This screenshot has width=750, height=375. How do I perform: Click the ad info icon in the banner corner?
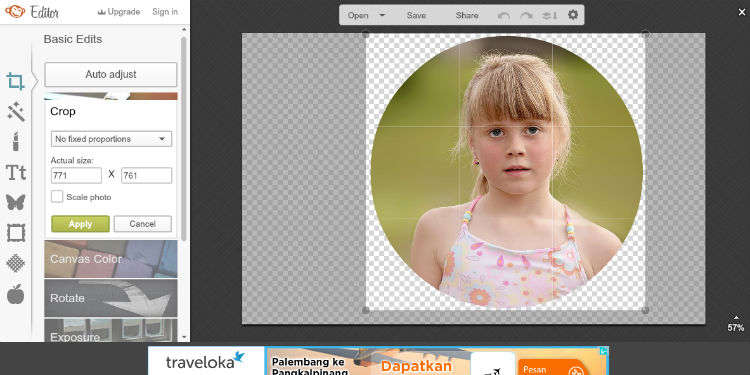[604, 351]
